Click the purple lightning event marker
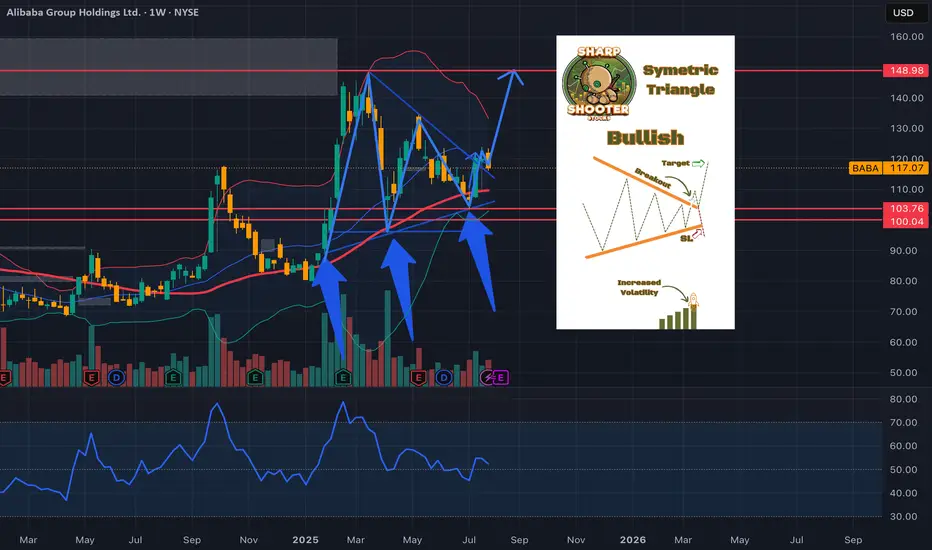 [x=488, y=377]
